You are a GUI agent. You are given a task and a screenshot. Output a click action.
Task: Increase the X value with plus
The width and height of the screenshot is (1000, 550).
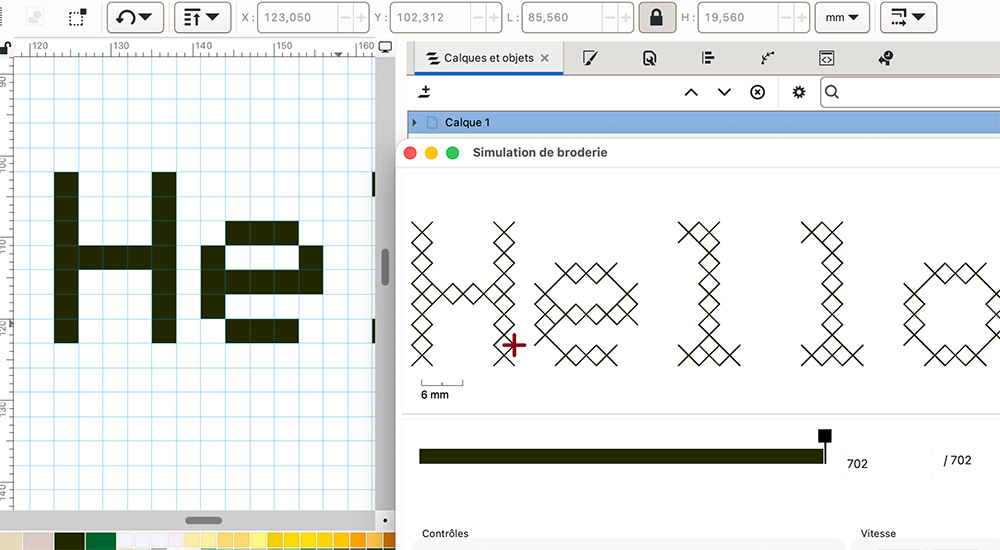361,17
